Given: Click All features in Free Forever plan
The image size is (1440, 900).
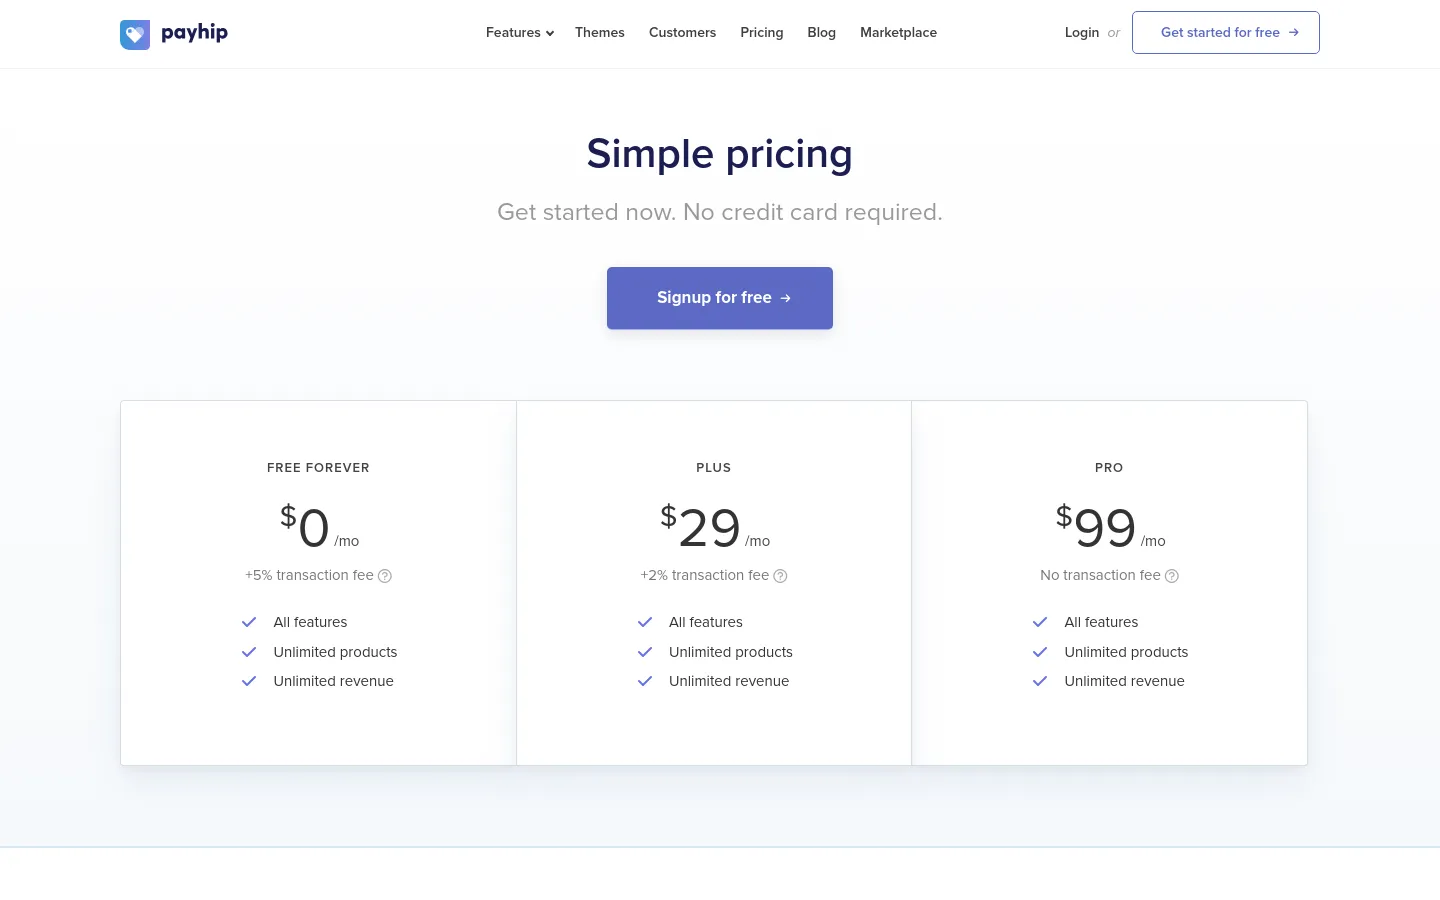Looking at the screenshot, I should click(x=310, y=622).
